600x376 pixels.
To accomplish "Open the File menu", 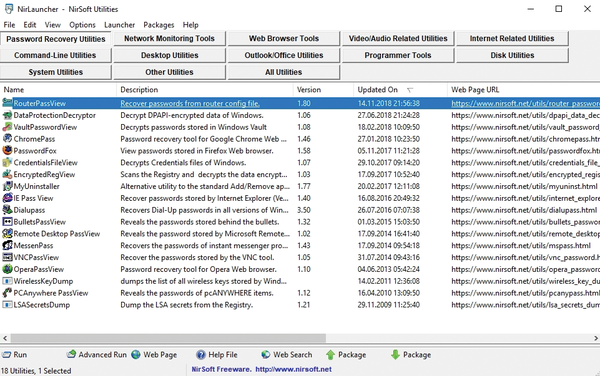I will 9,25.
